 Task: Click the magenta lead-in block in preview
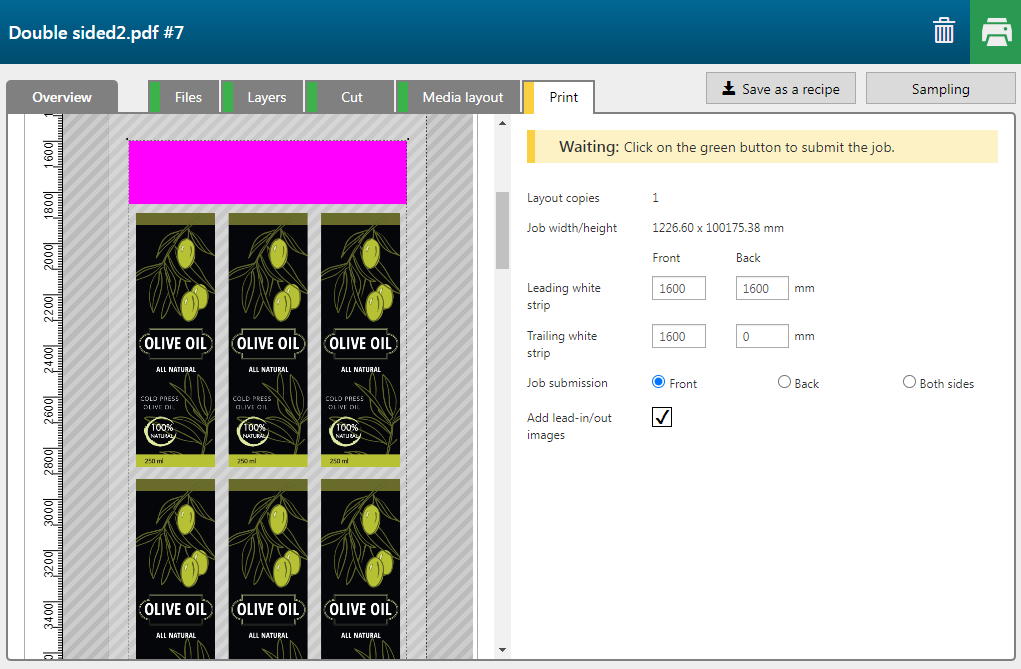(267, 172)
